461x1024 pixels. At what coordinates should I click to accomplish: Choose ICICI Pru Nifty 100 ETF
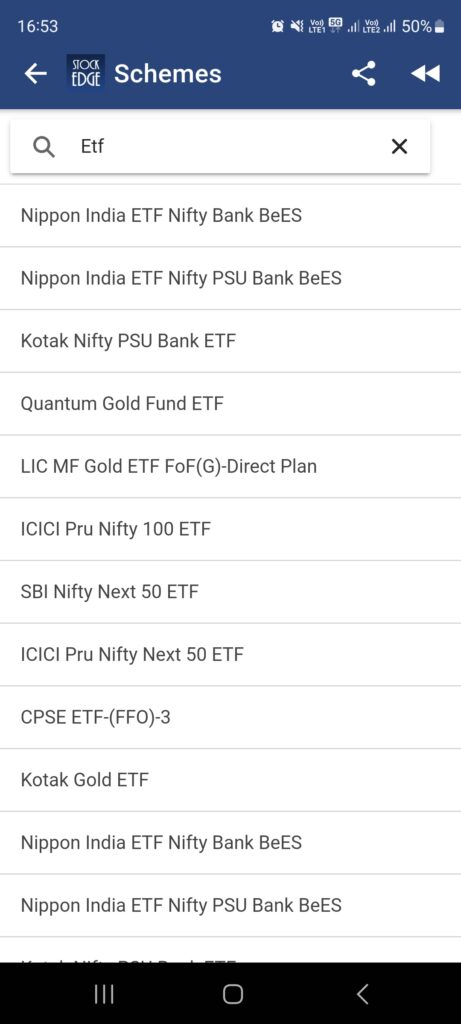[230, 529]
